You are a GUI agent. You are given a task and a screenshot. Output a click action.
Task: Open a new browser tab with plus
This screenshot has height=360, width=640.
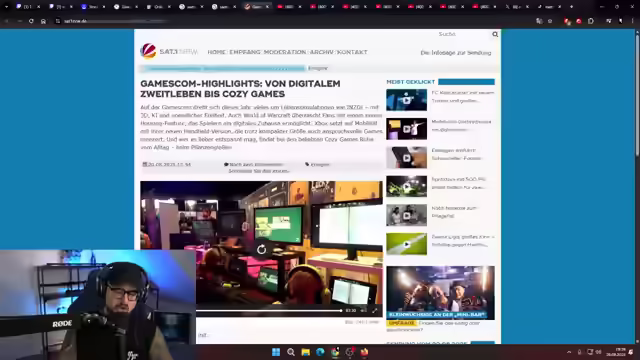click(x=571, y=7)
